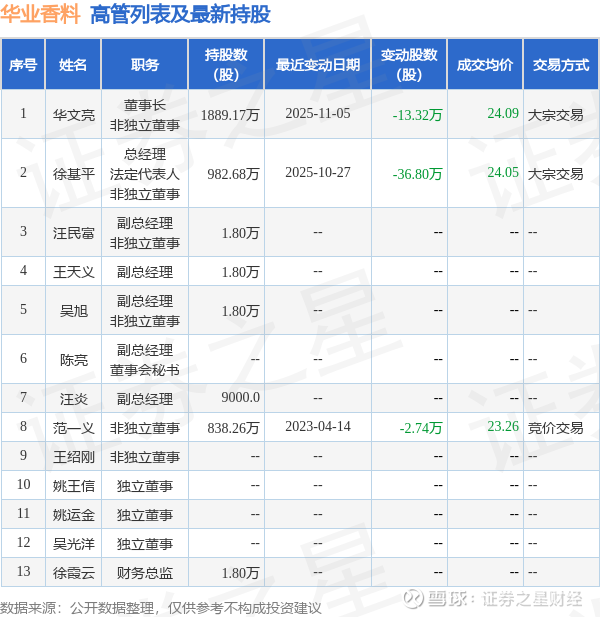The width and height of the screenshot is (600, 617).
Task: Click the date 2025-10-27
Action: (x=318, y=172)
